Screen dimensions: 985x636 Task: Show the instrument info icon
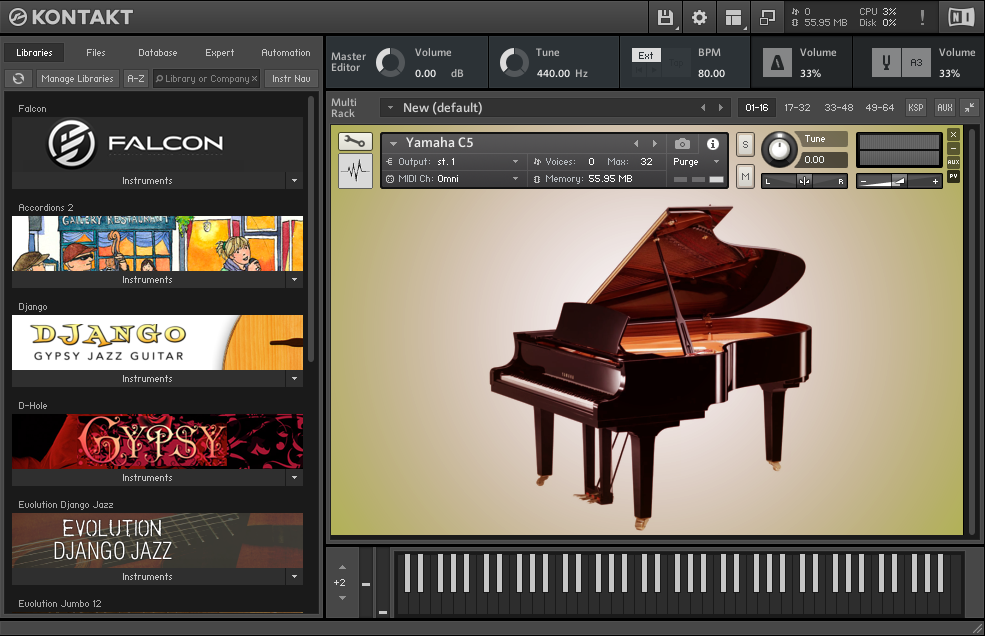712,144
